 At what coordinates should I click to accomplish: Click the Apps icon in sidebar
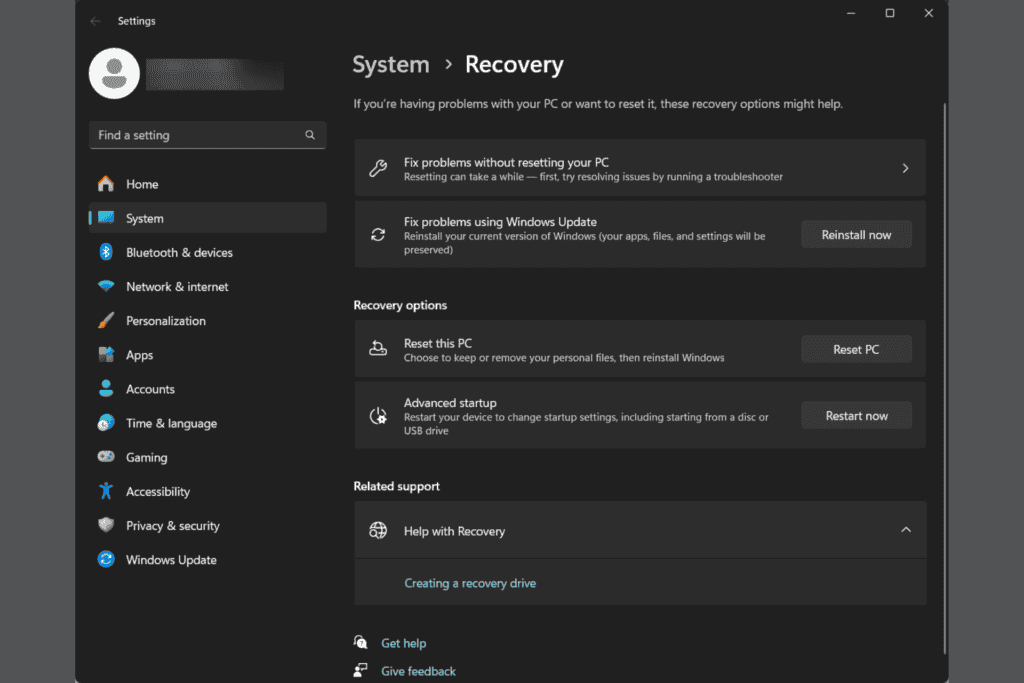tap(106, 355)
